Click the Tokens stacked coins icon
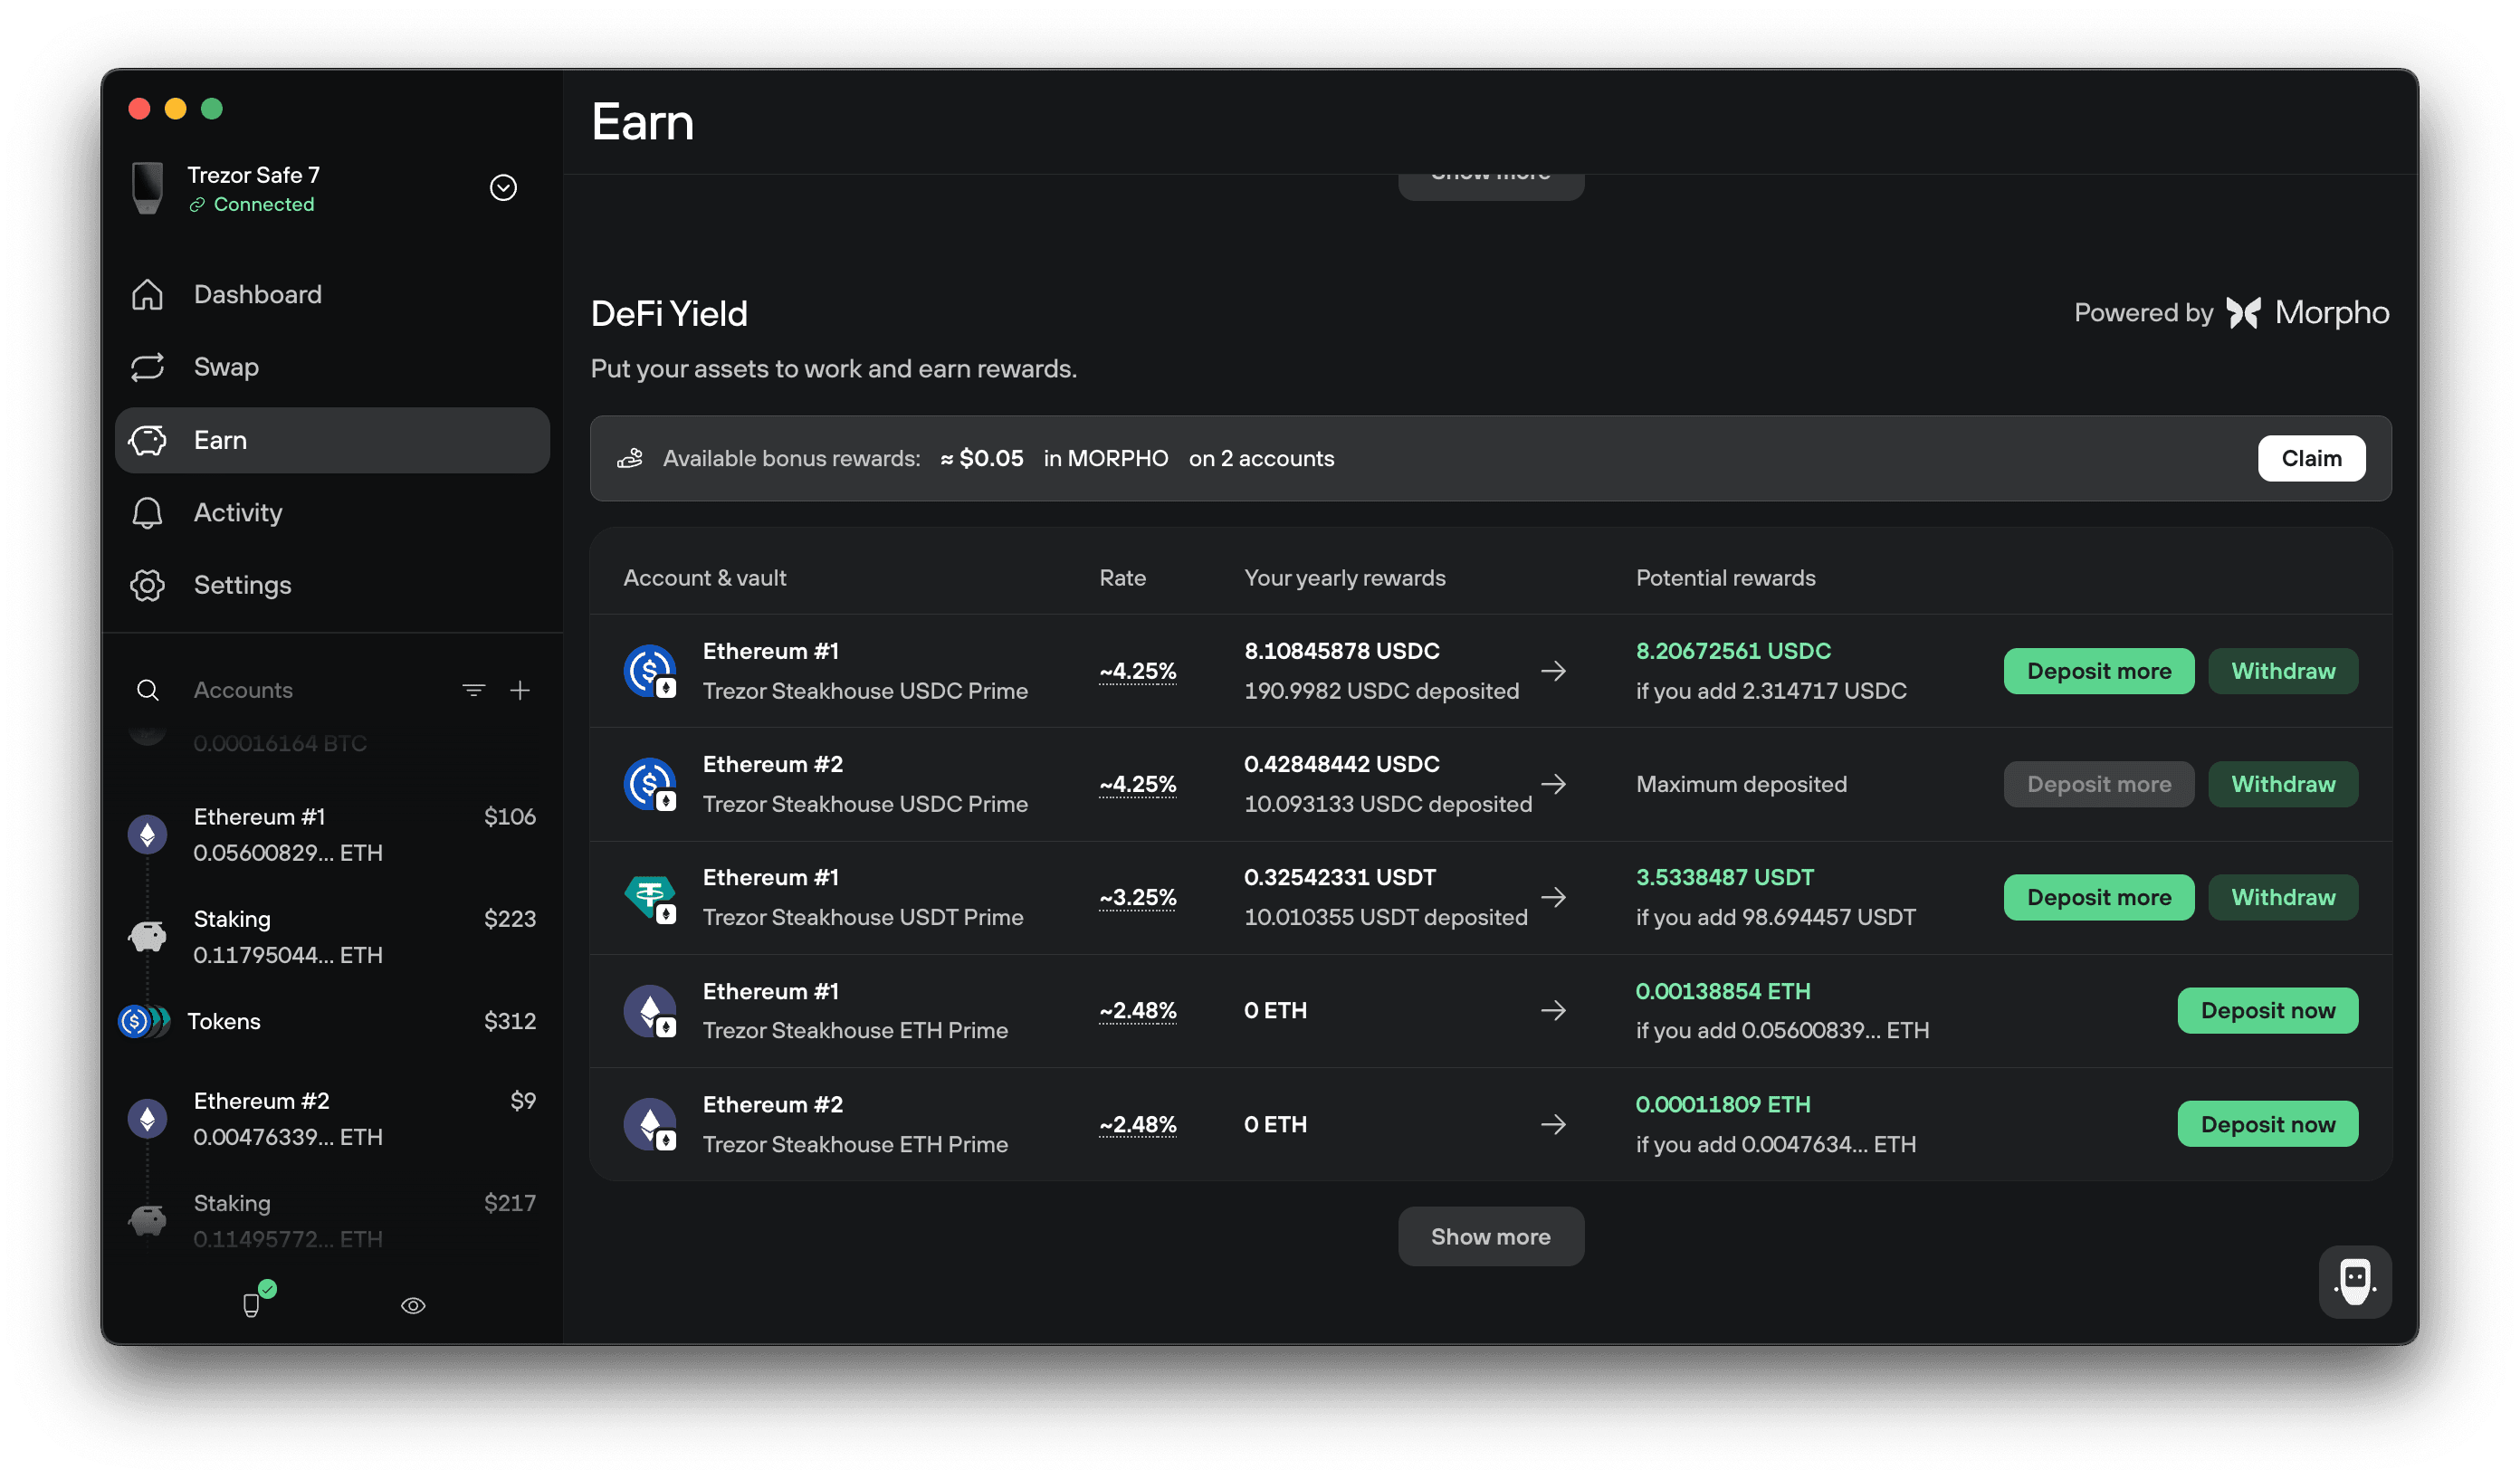This screenshot has height=1479, width=2520. (144, 1021)
